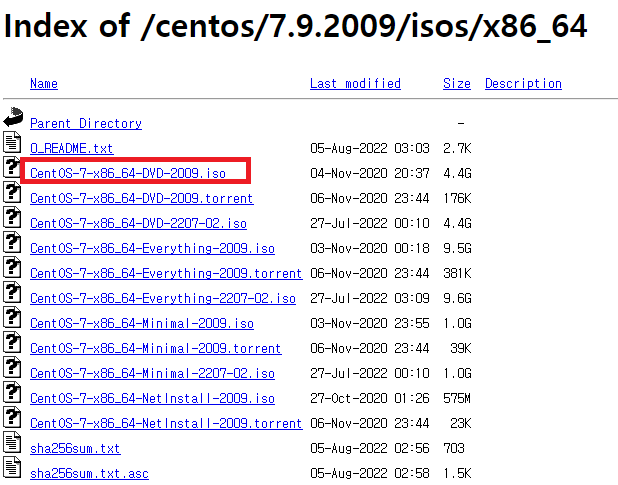Download CentOS-7-x86_64-DVD-2009.iso

click(128, 173)
